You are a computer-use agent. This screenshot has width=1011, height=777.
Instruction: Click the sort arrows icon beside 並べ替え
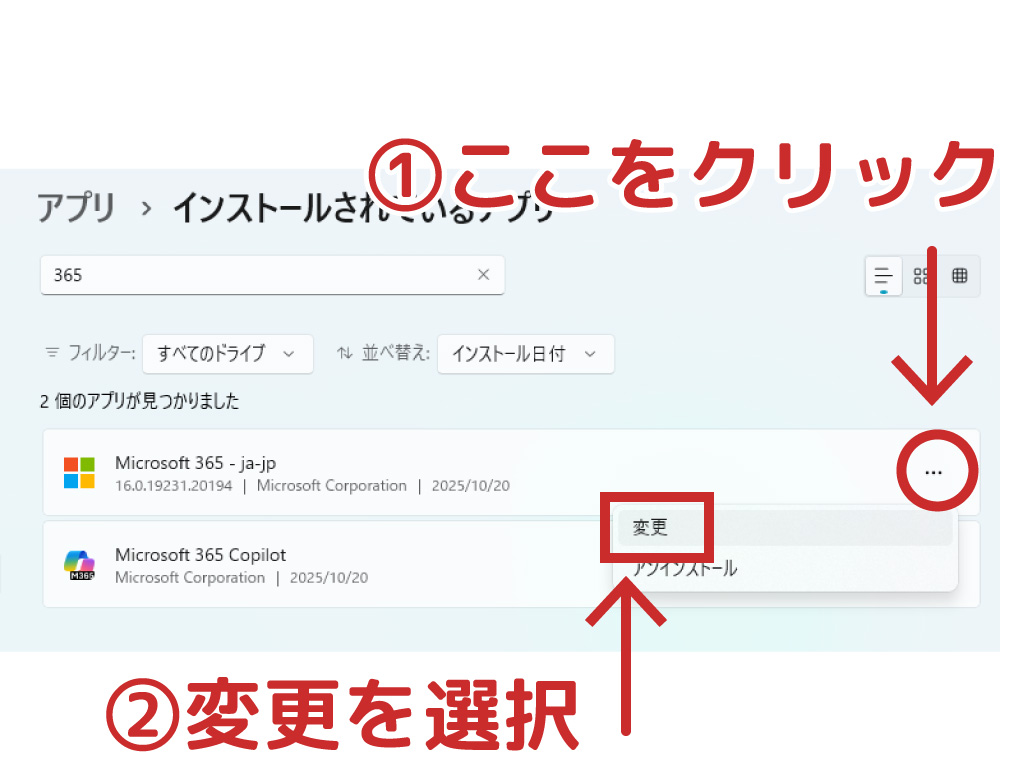(345, 353)
